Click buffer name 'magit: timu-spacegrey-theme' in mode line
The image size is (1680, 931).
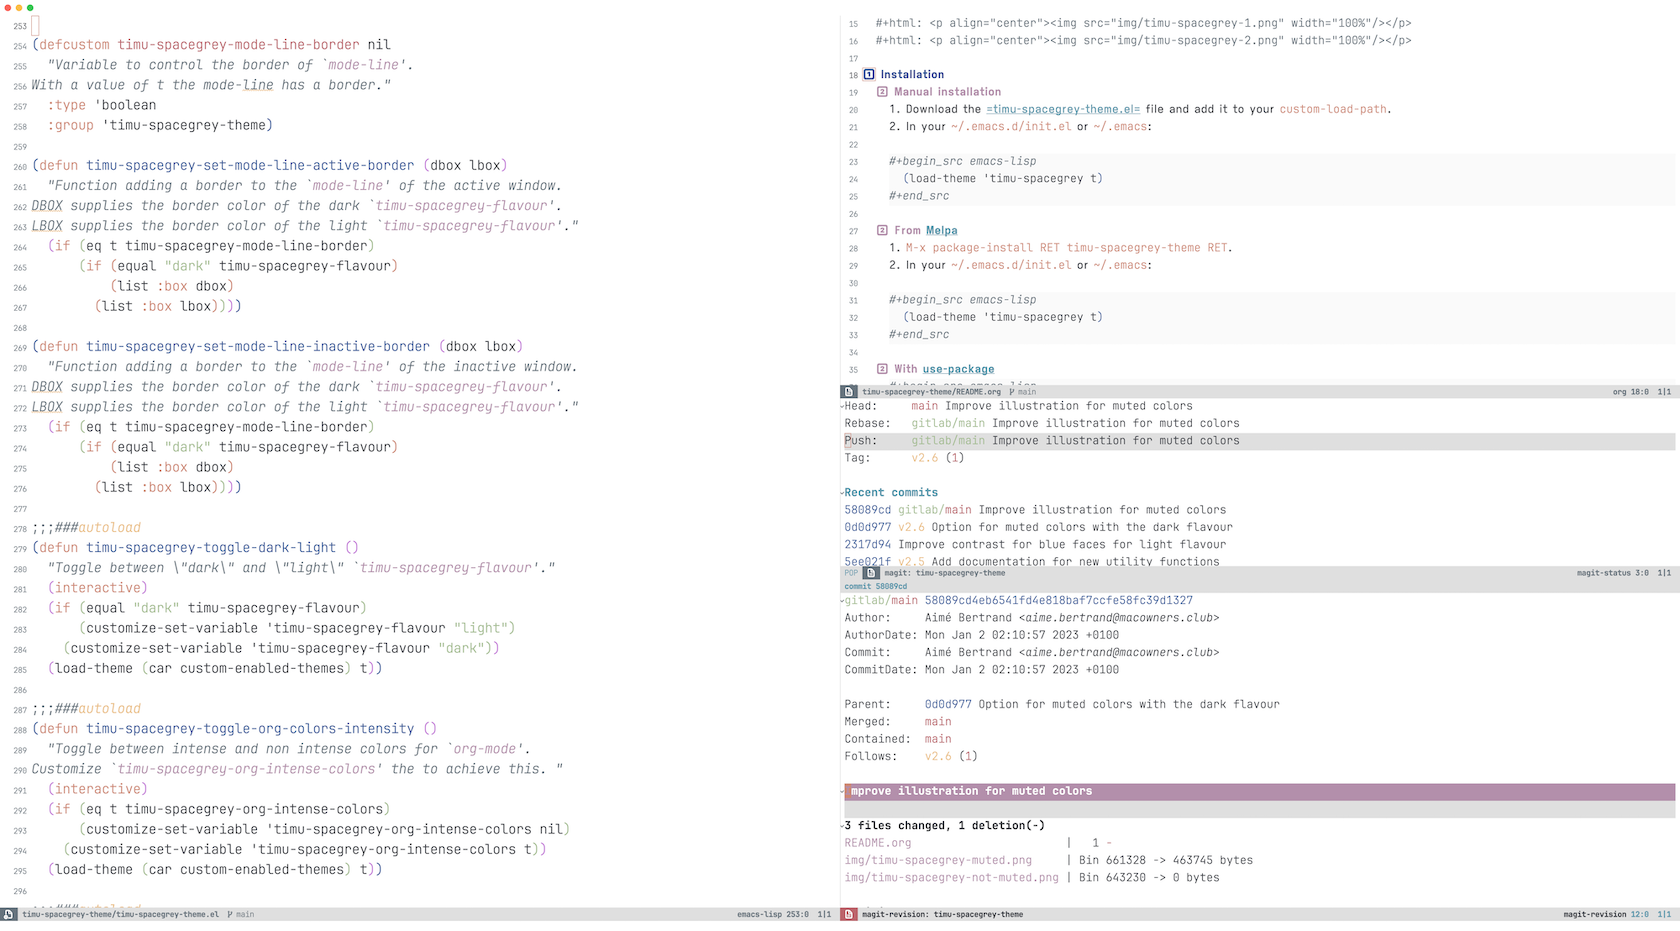point(945,573)
